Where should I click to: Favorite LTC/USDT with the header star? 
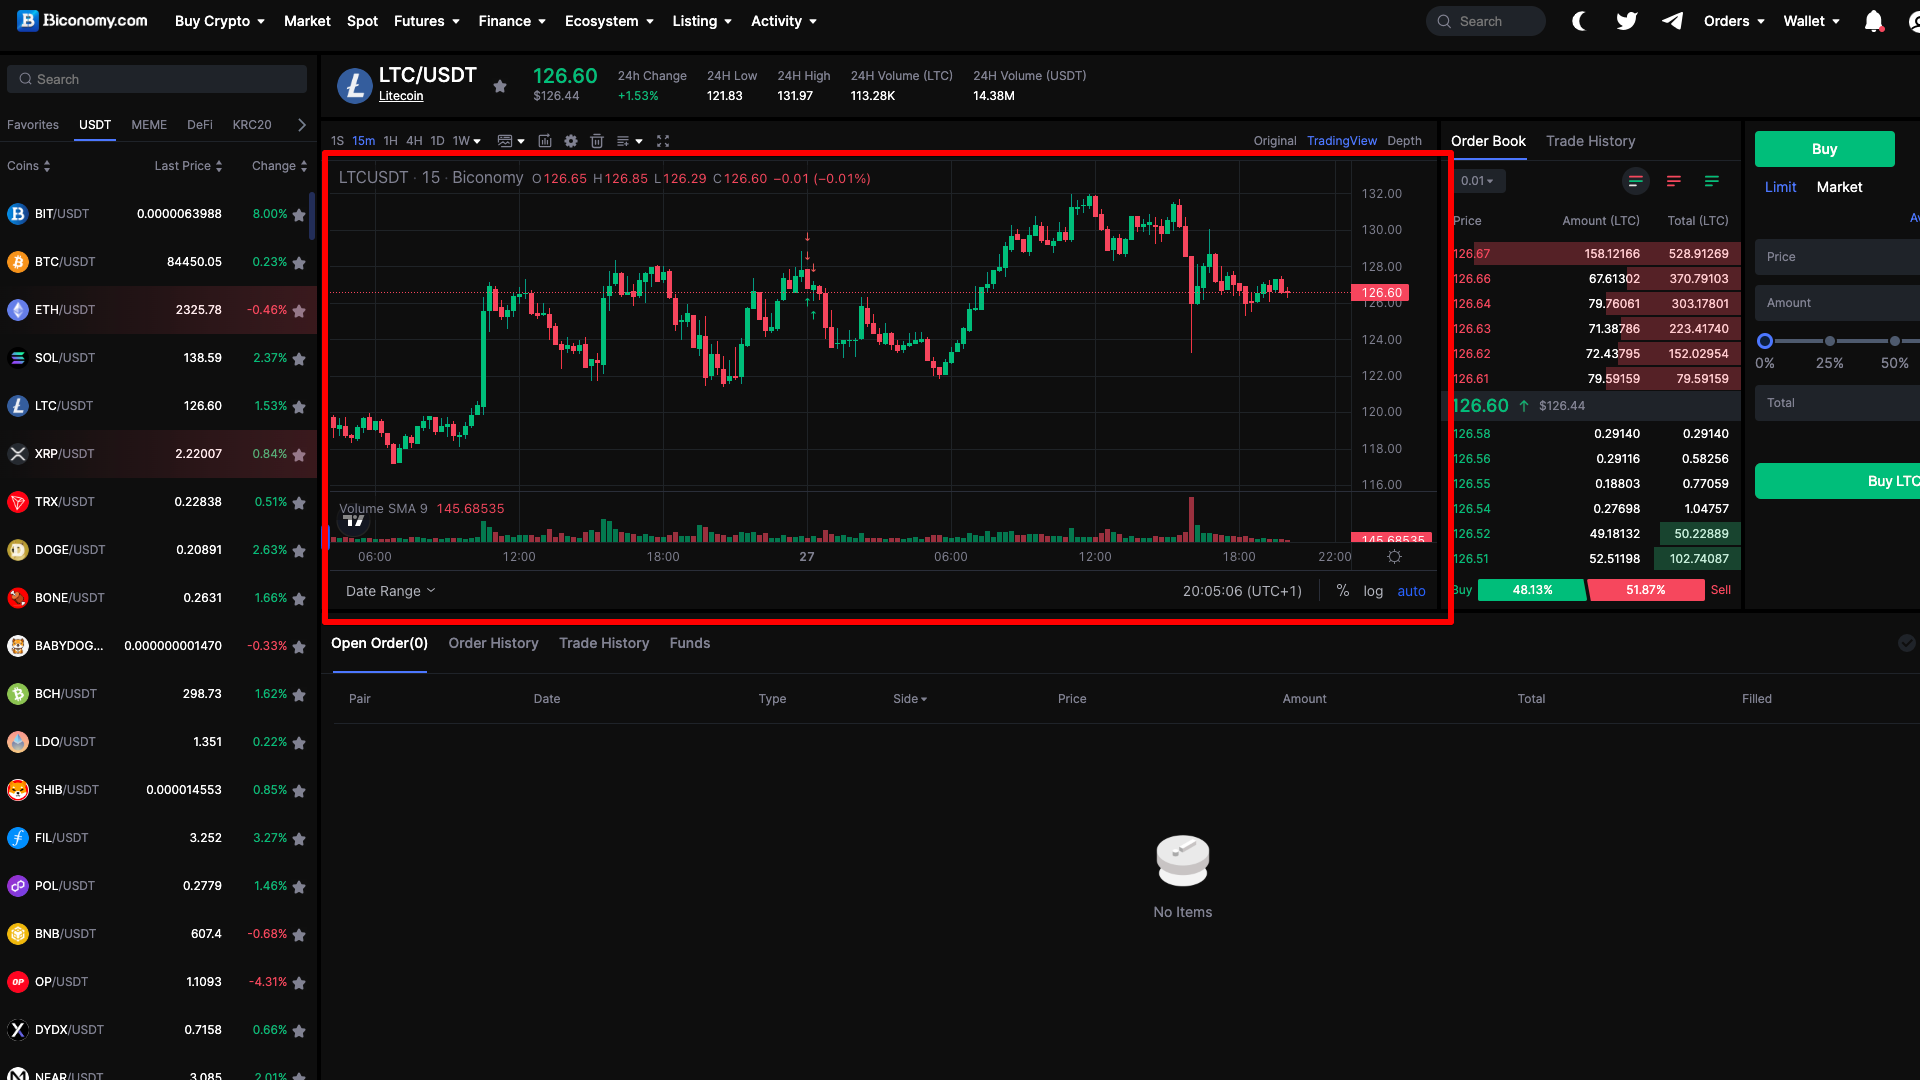(x=500, y=86)
